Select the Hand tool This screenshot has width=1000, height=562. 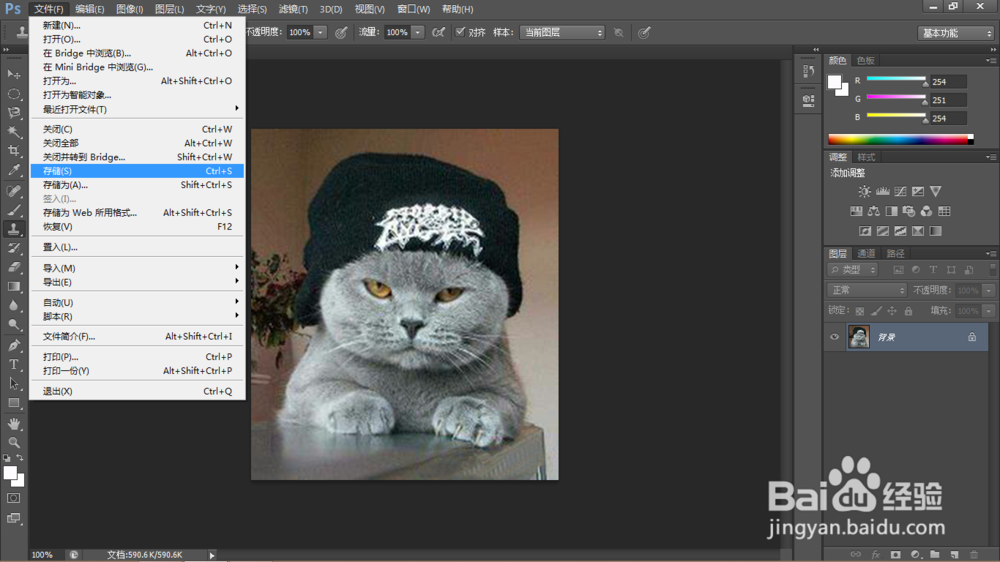click(13, 424)
